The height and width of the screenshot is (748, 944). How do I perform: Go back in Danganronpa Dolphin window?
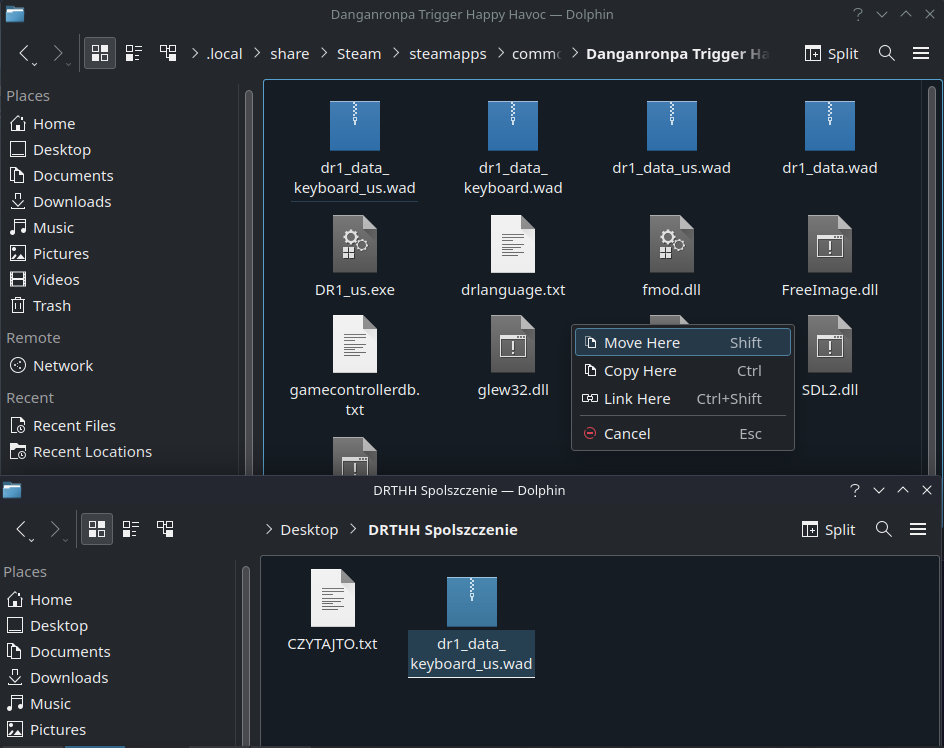coord(24,54)
